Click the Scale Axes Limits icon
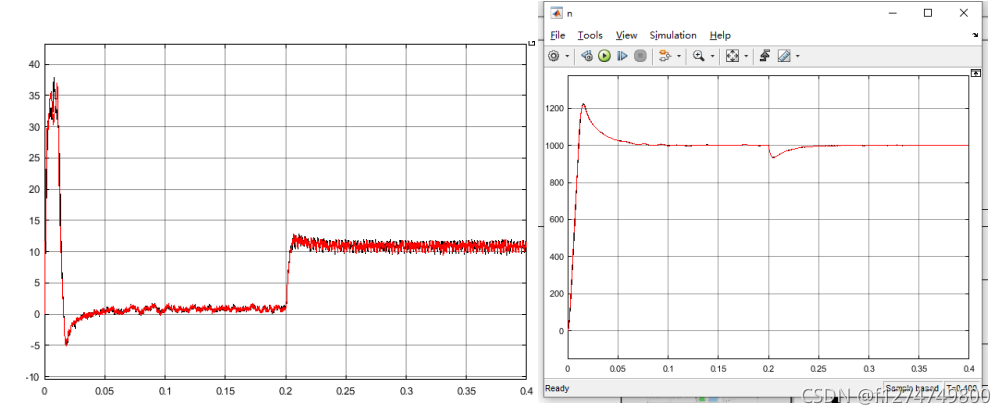This screenshot has height=414, width=1006. pos(732,56)
